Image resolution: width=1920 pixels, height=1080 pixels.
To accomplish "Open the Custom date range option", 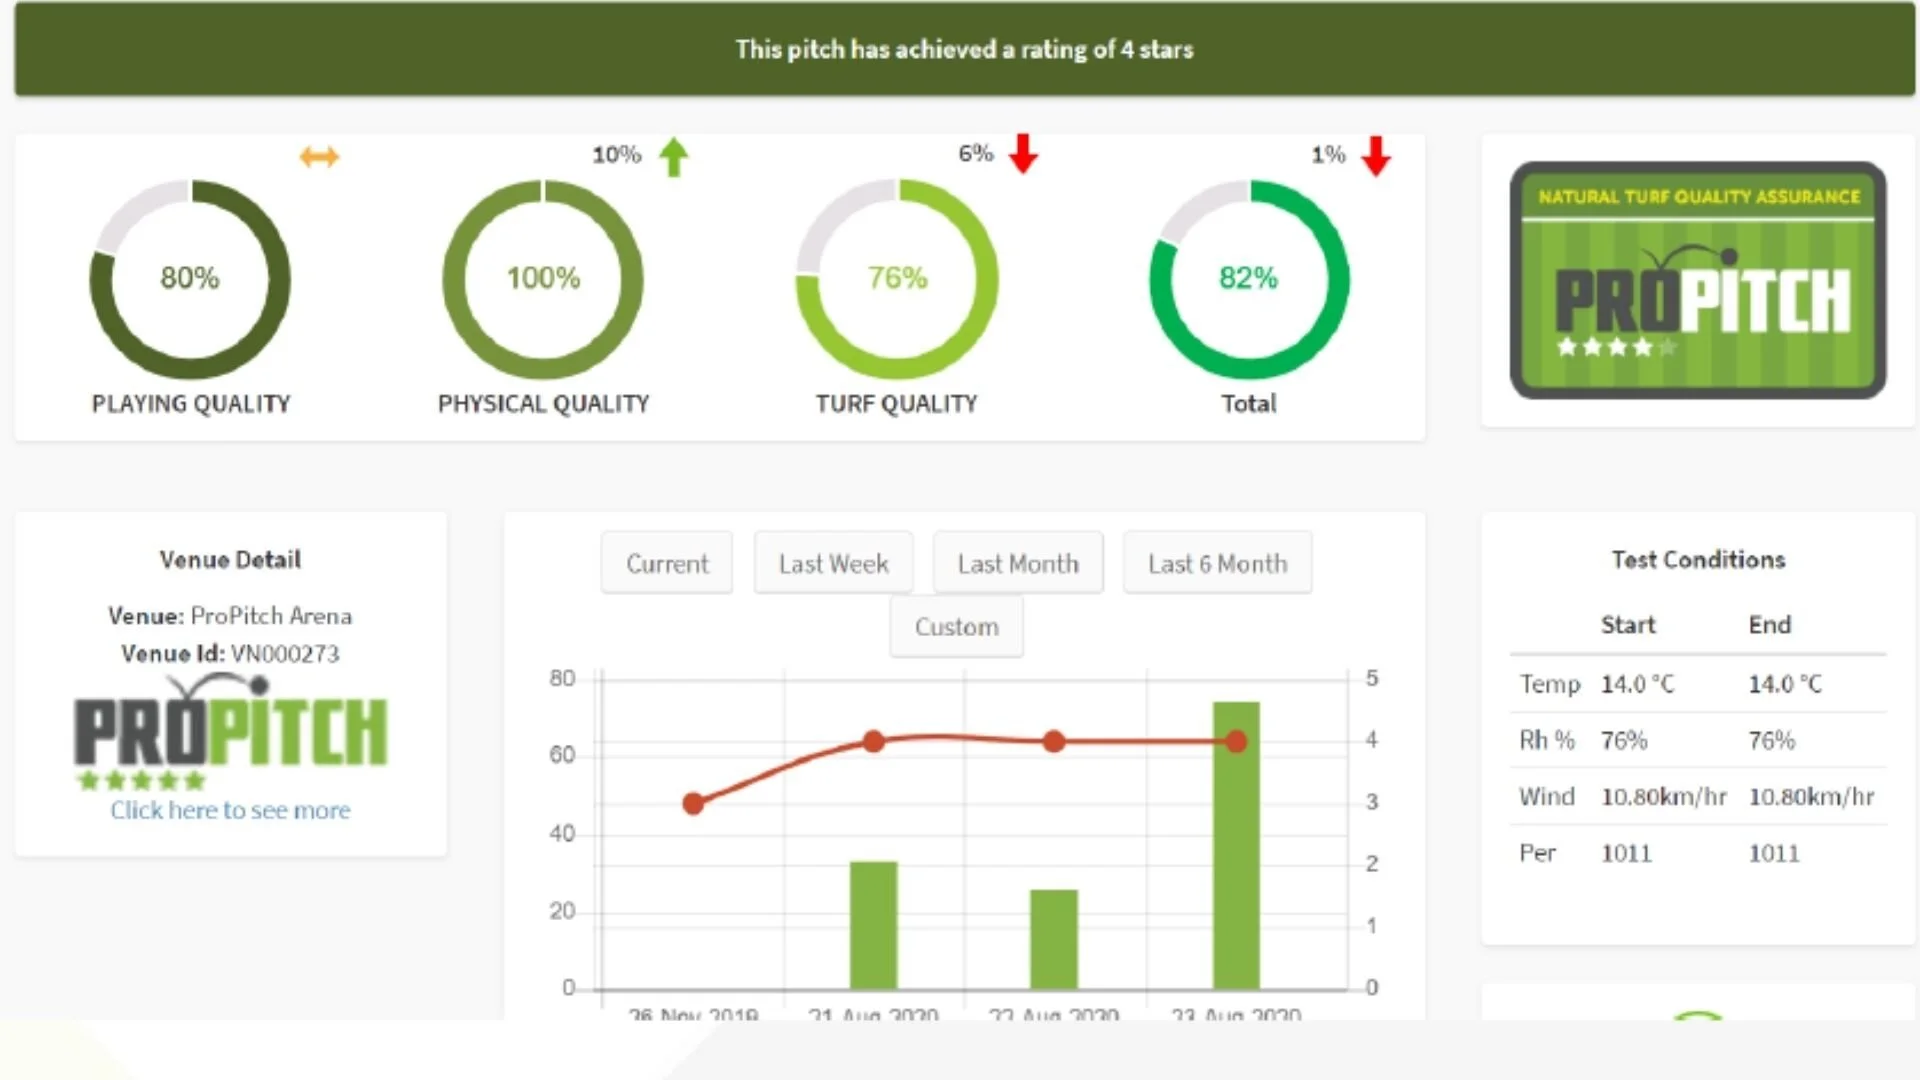I will [956, 627].
